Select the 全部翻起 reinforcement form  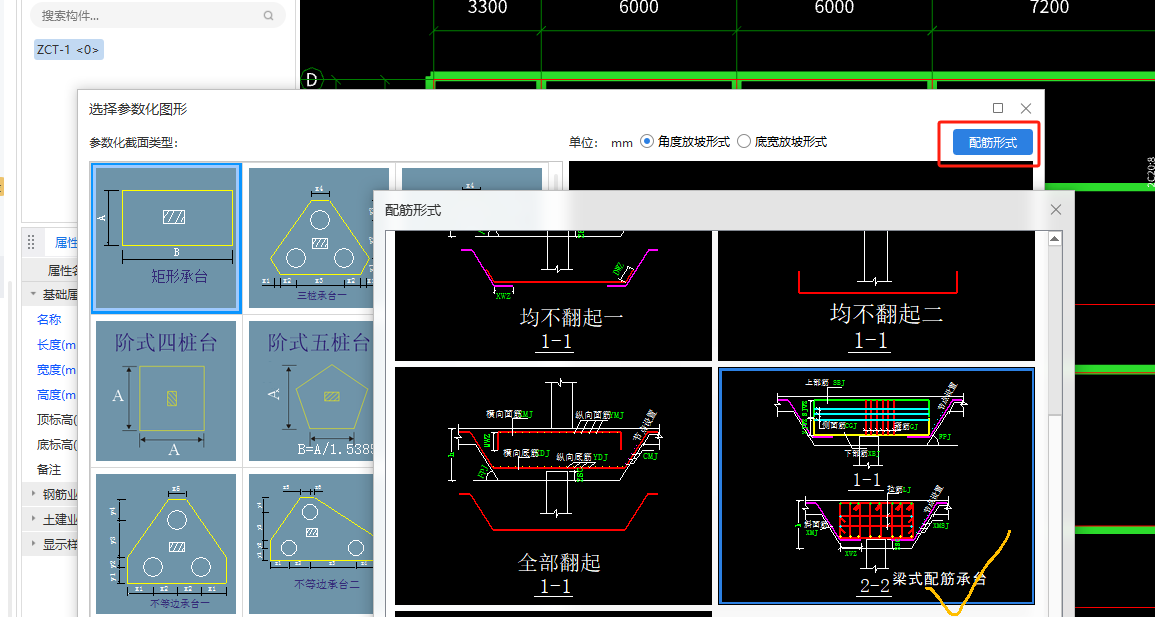(x=553, y=486)
